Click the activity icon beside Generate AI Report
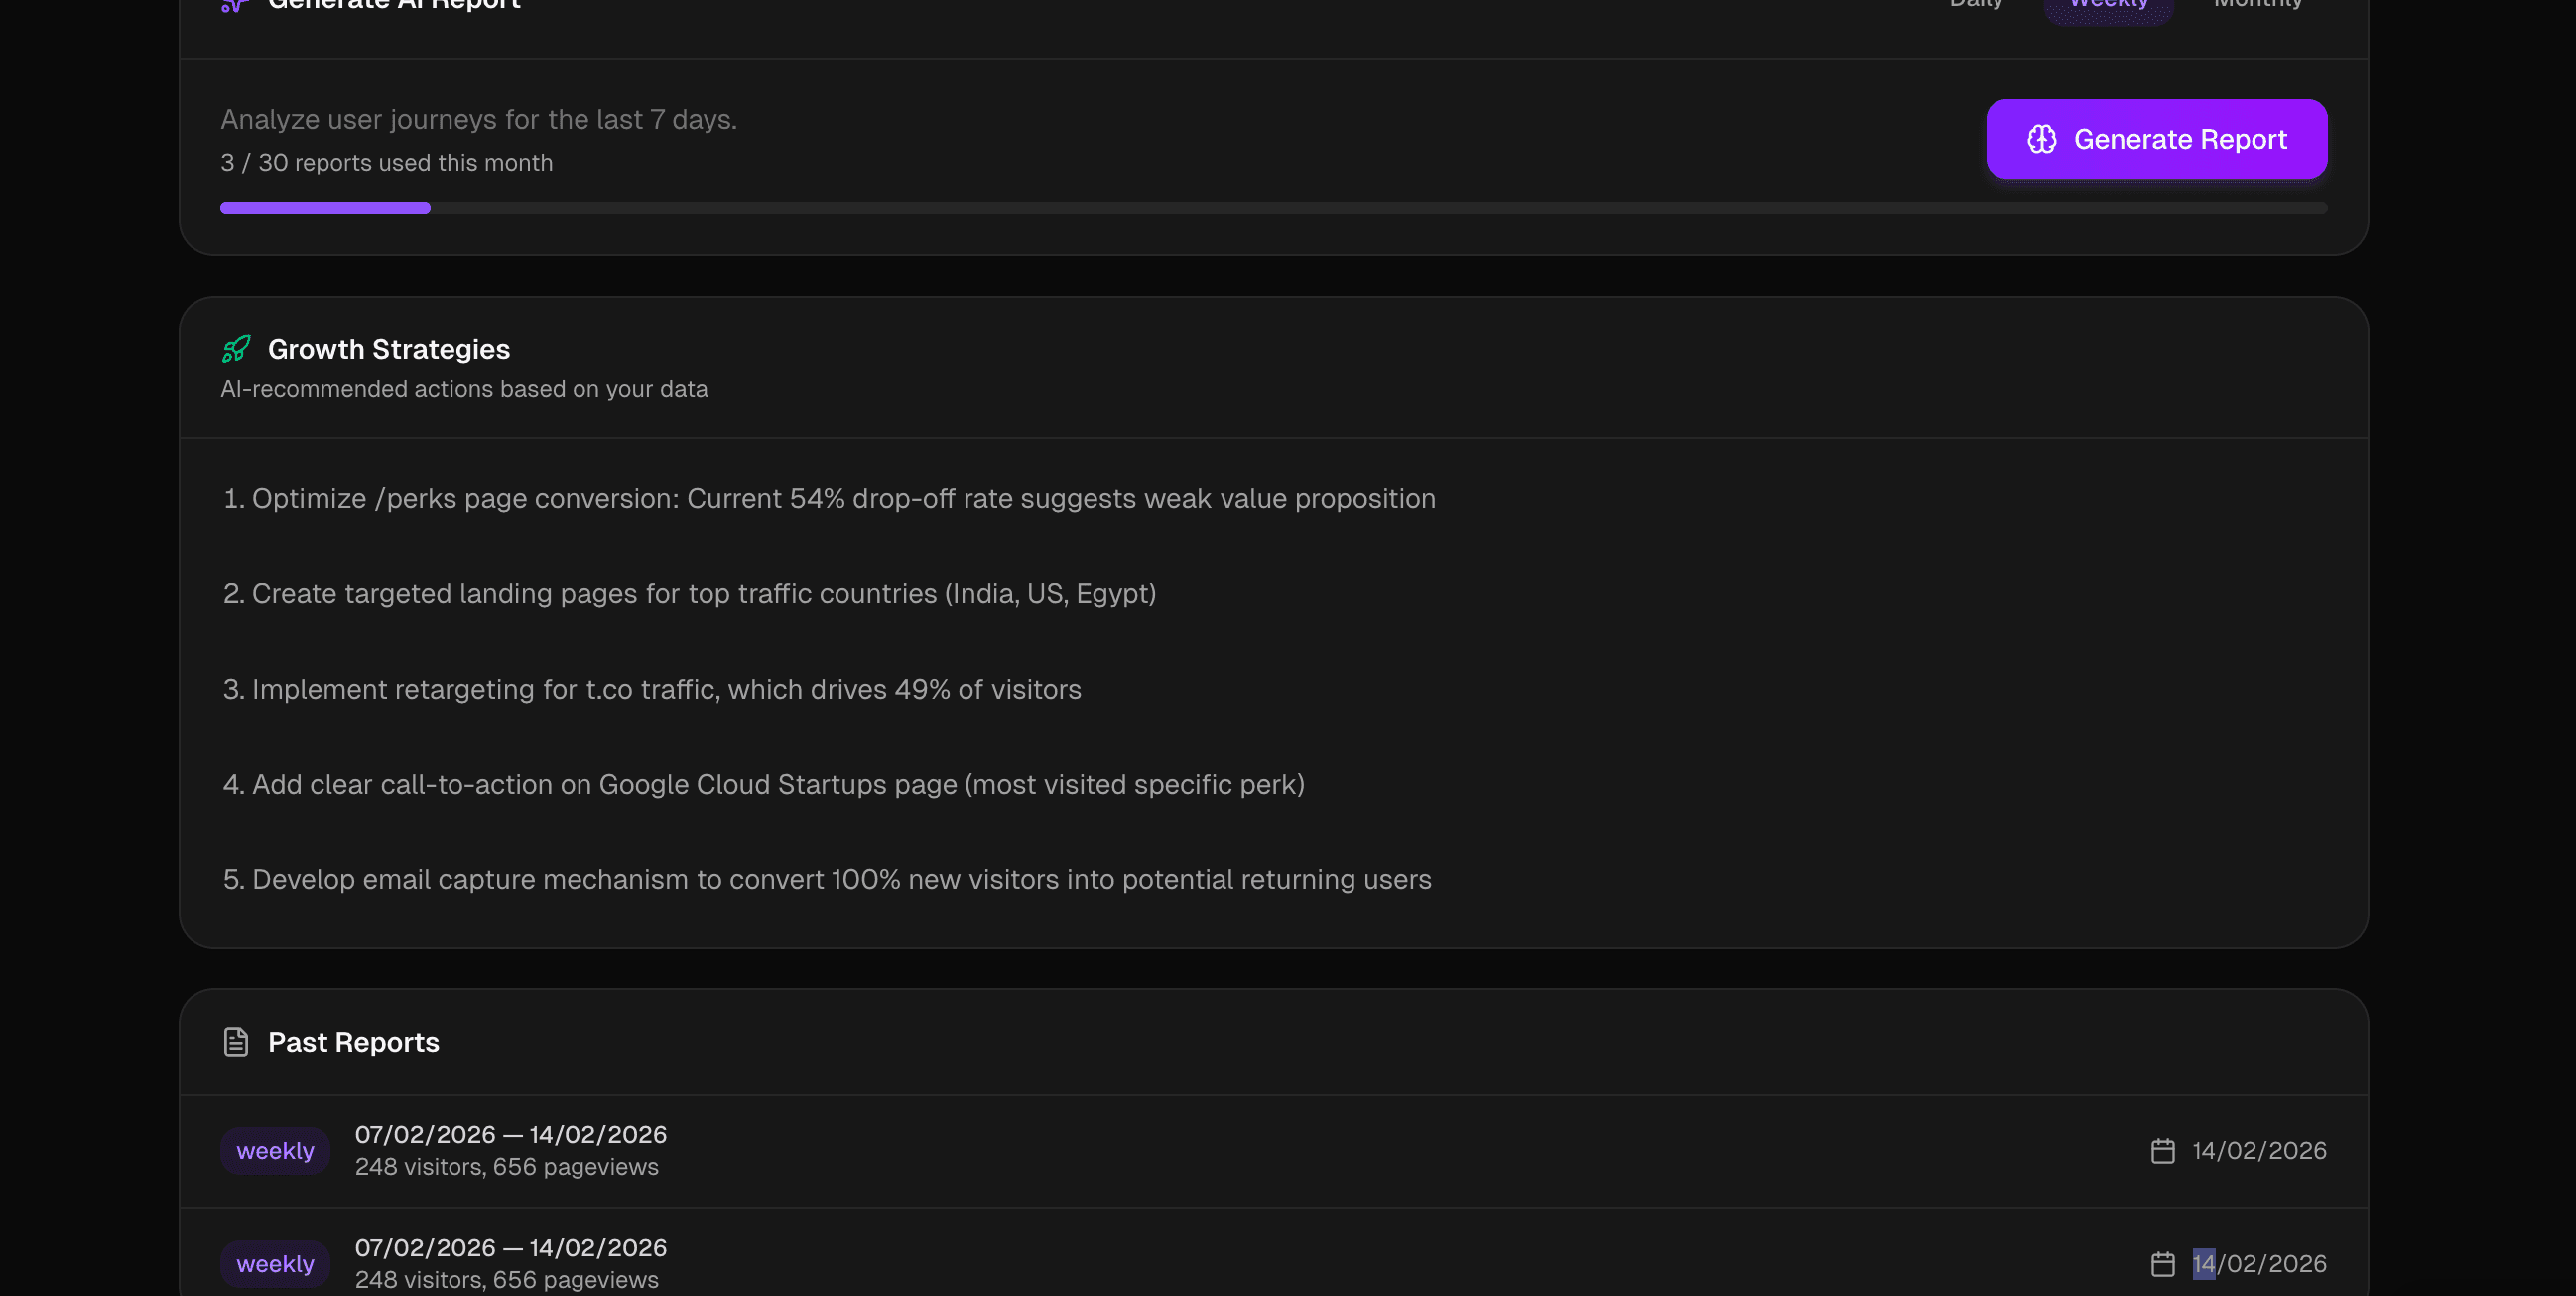 click(234, 5)
